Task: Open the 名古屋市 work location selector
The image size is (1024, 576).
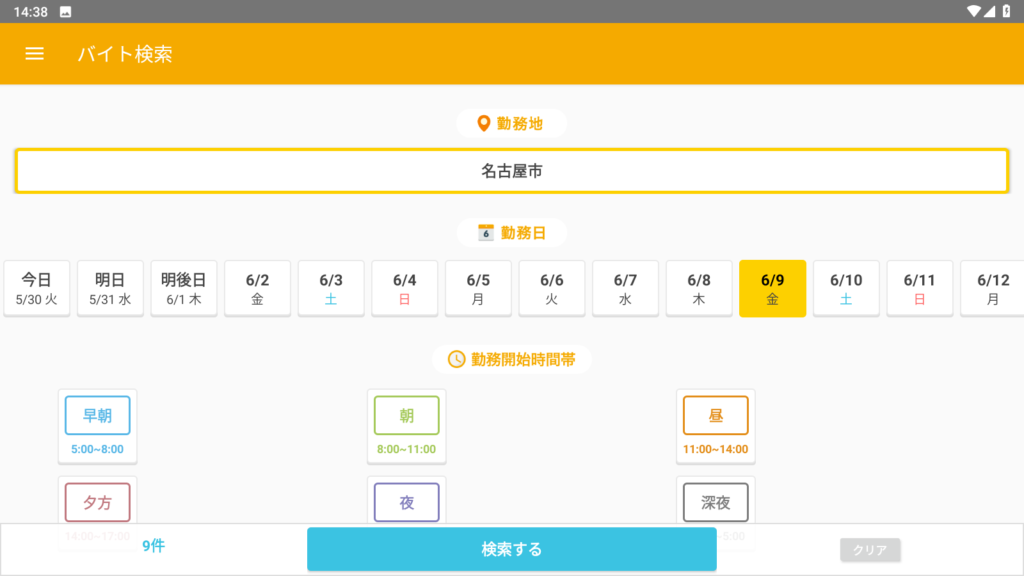Action: click(511, 171)
